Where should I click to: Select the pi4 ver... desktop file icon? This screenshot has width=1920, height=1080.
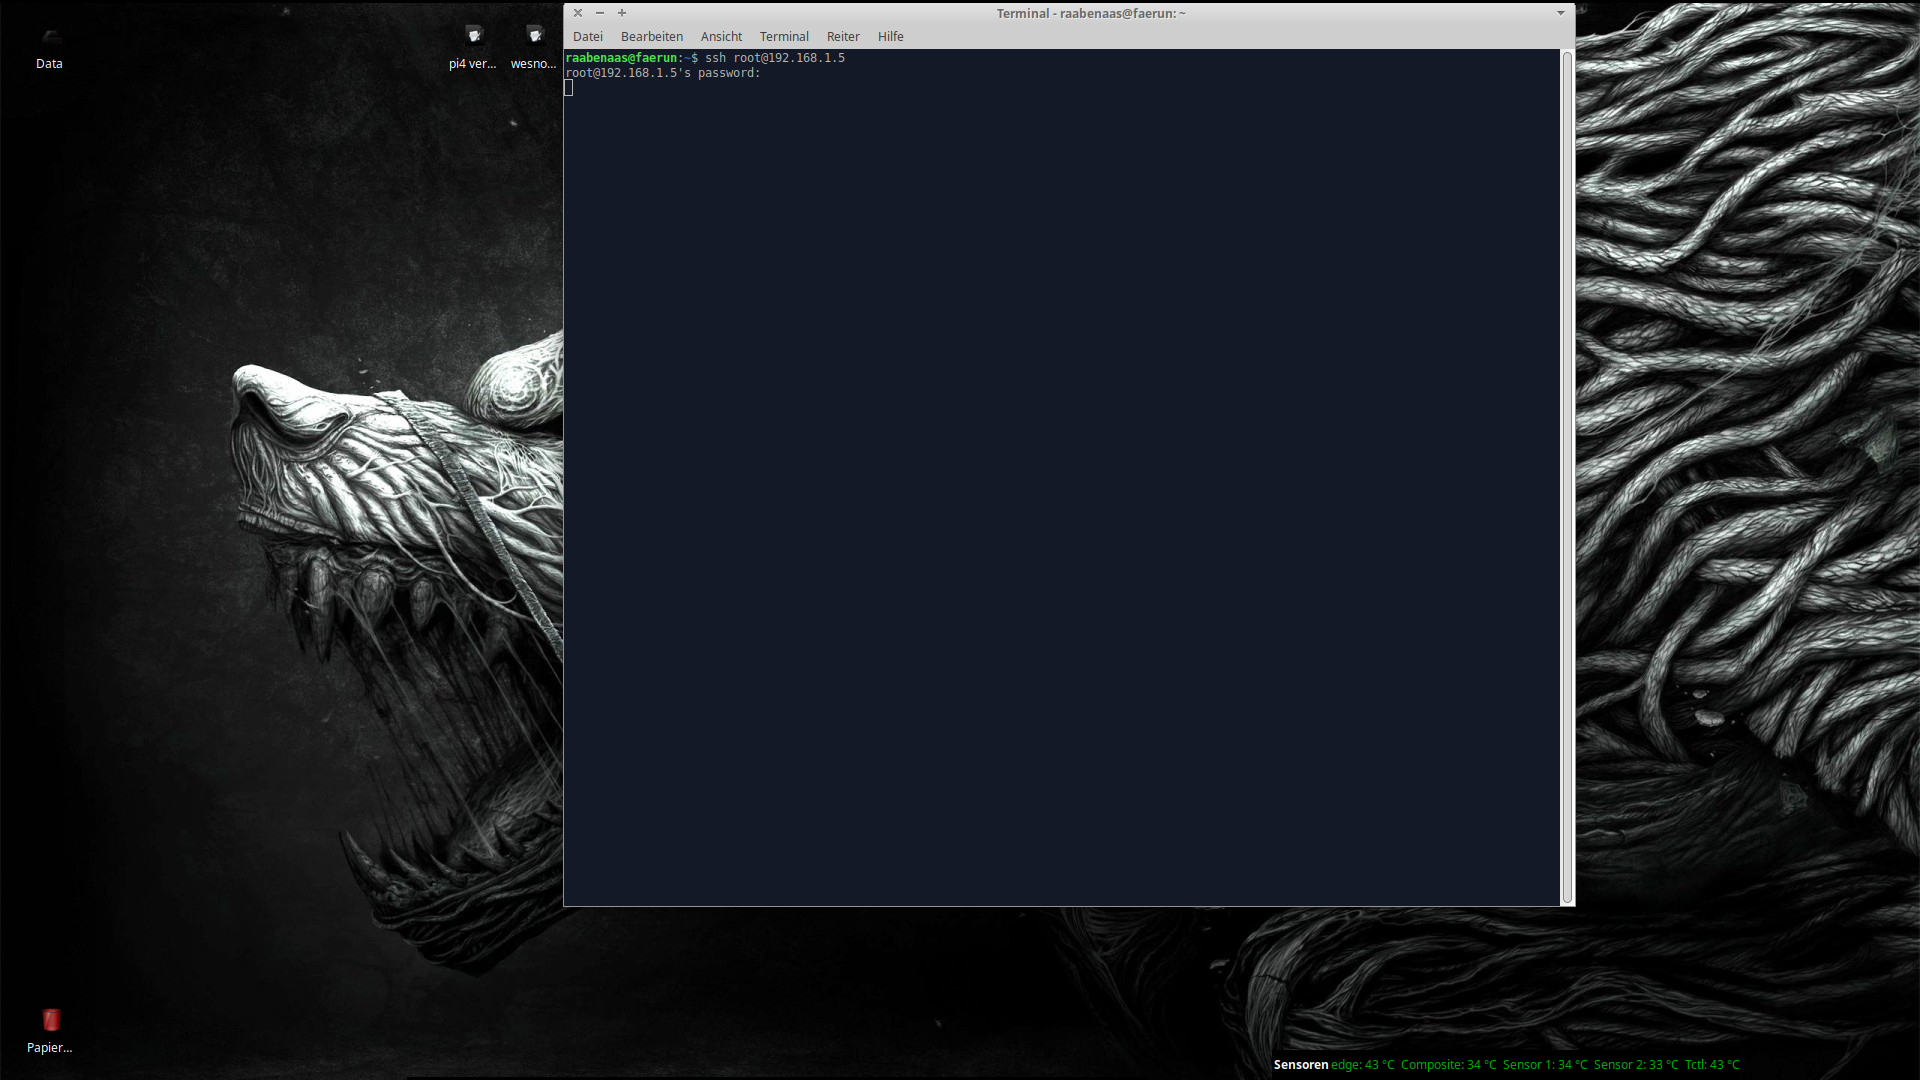click(x=473, y=47)
